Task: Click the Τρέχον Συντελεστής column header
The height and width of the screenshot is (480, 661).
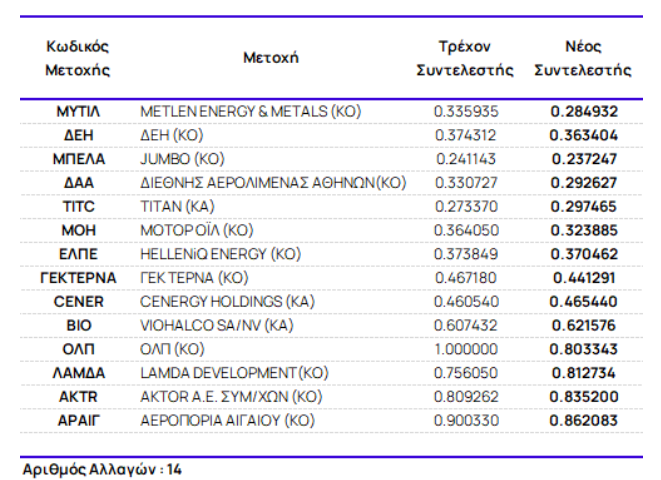Action: (465, 59)
